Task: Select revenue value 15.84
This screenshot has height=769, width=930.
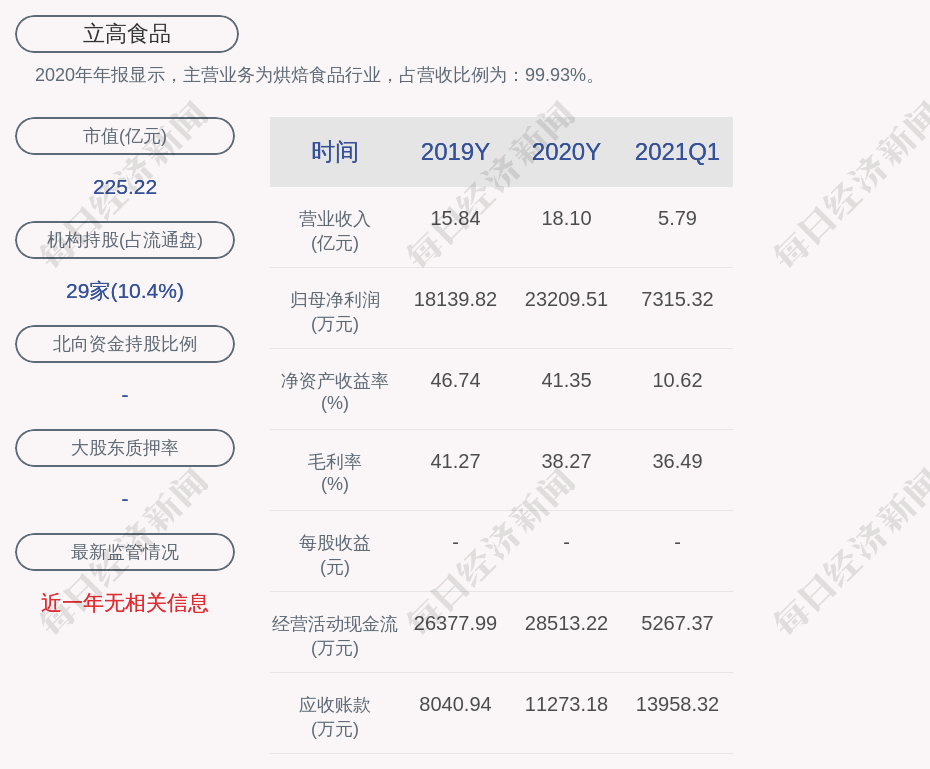Action: (x=455, y=218)
